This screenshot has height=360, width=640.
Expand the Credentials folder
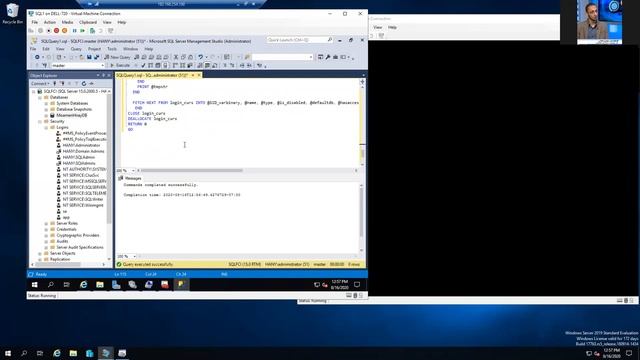coord(46,229)
